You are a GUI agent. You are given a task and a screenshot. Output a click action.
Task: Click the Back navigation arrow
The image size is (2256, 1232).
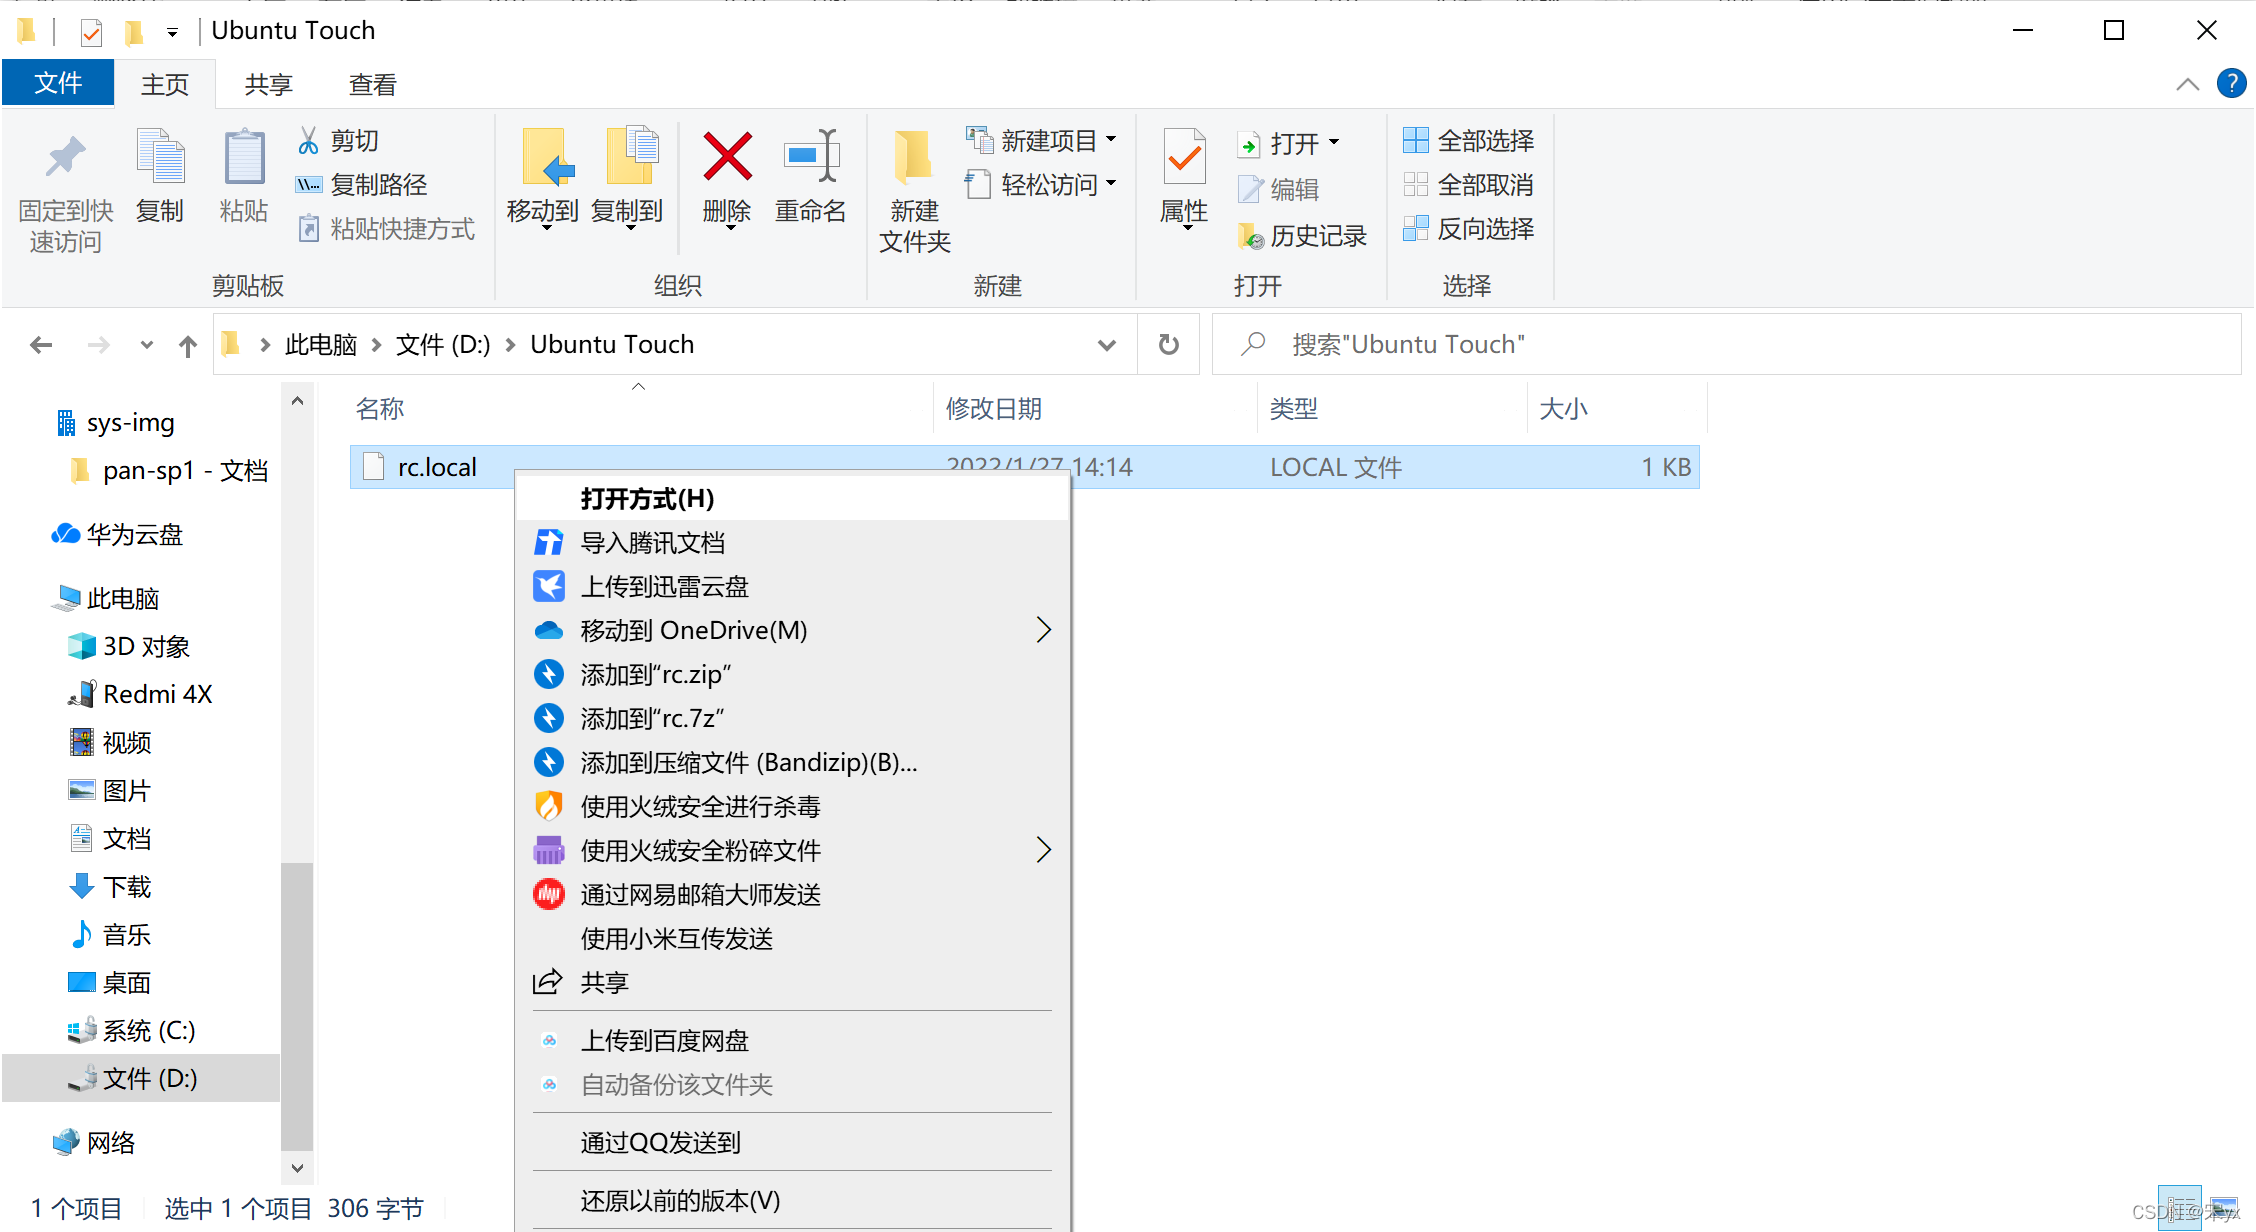(41, 345)
